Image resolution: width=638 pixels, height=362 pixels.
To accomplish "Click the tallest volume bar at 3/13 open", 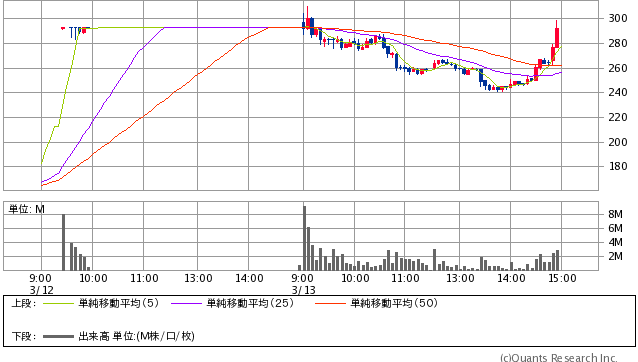I will (304, 238).
